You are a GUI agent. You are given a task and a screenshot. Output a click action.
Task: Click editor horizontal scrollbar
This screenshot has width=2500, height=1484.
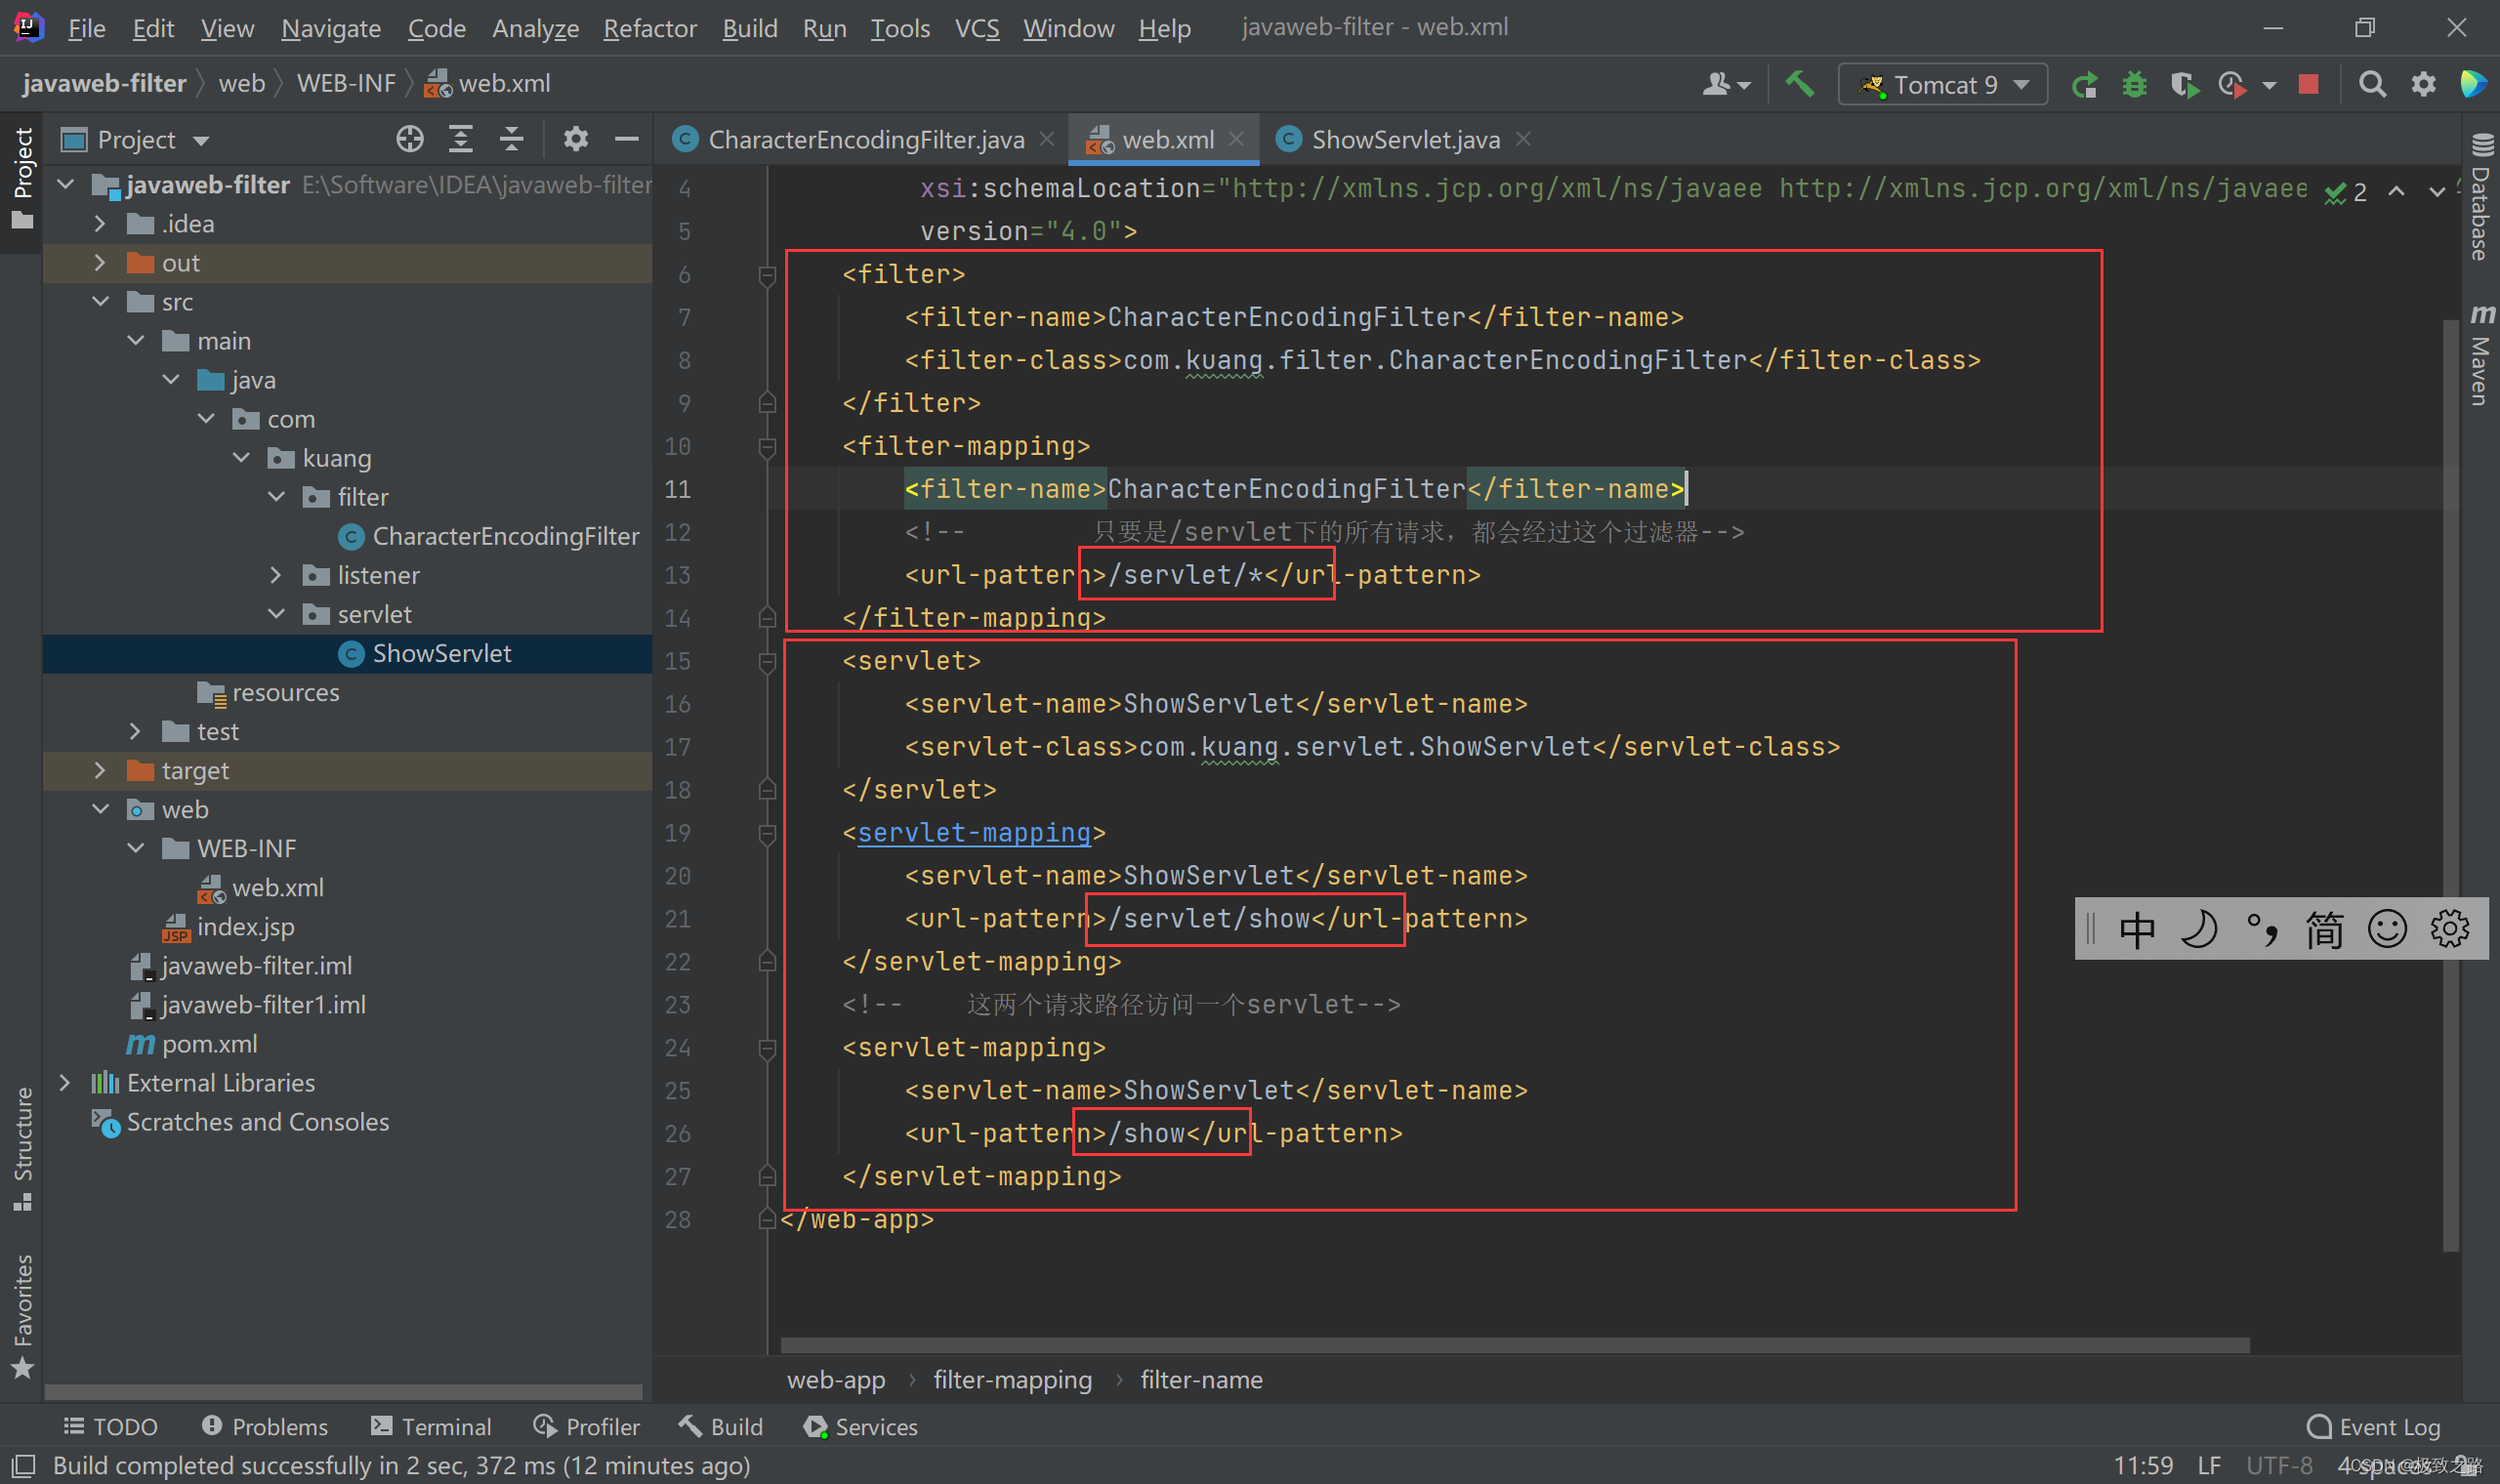[x=1515, y=1344]
